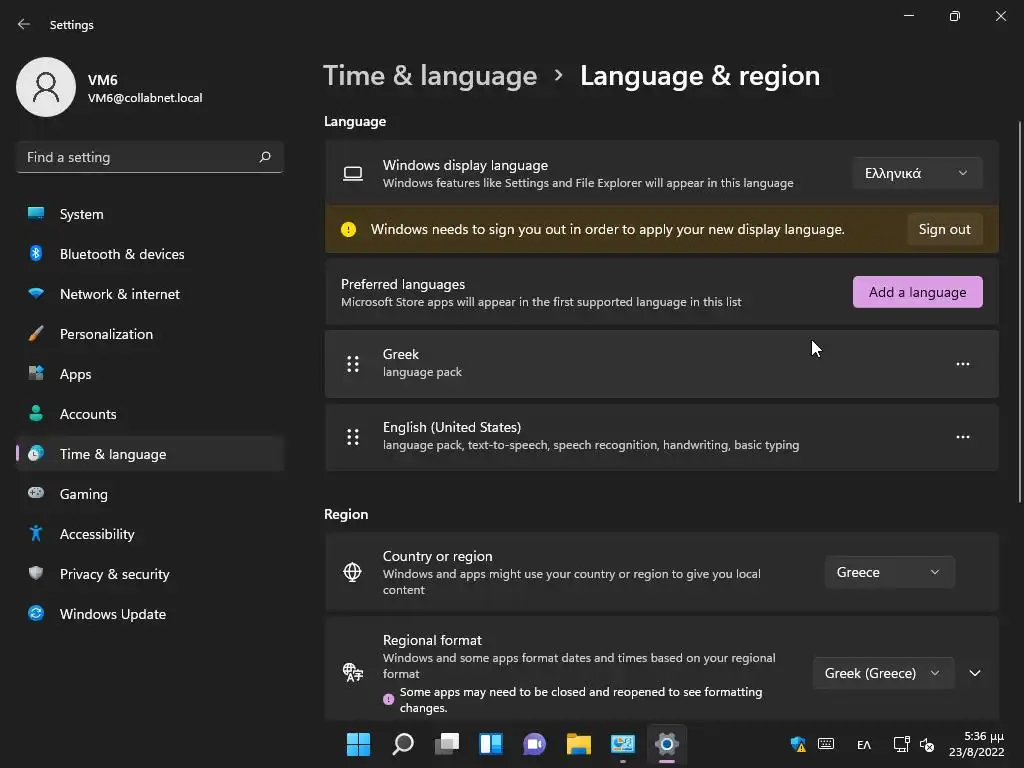Click the search magnifier in Find a setting
Viewport: 1024px width, 768px height.
click(265, 157)
